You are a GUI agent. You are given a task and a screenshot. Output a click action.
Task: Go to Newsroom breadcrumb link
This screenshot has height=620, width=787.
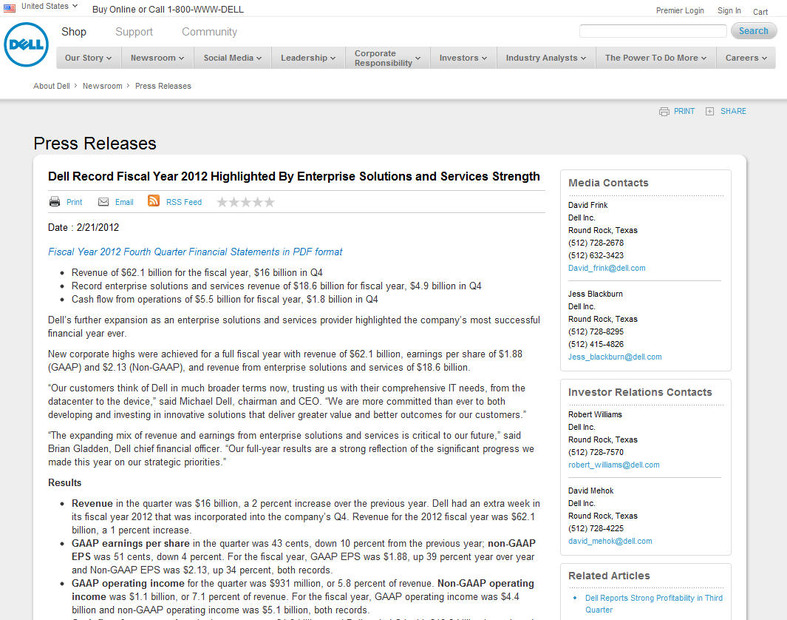click(x=102, y=86)
